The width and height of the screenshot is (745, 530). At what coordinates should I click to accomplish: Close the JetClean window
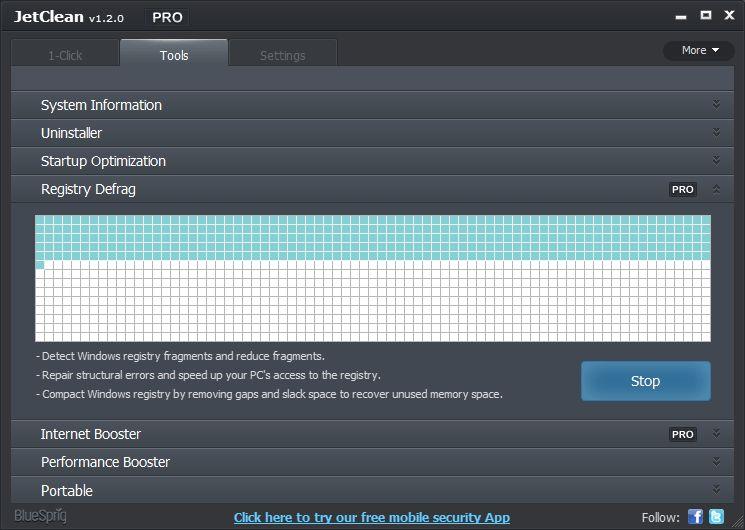[729, 15]
